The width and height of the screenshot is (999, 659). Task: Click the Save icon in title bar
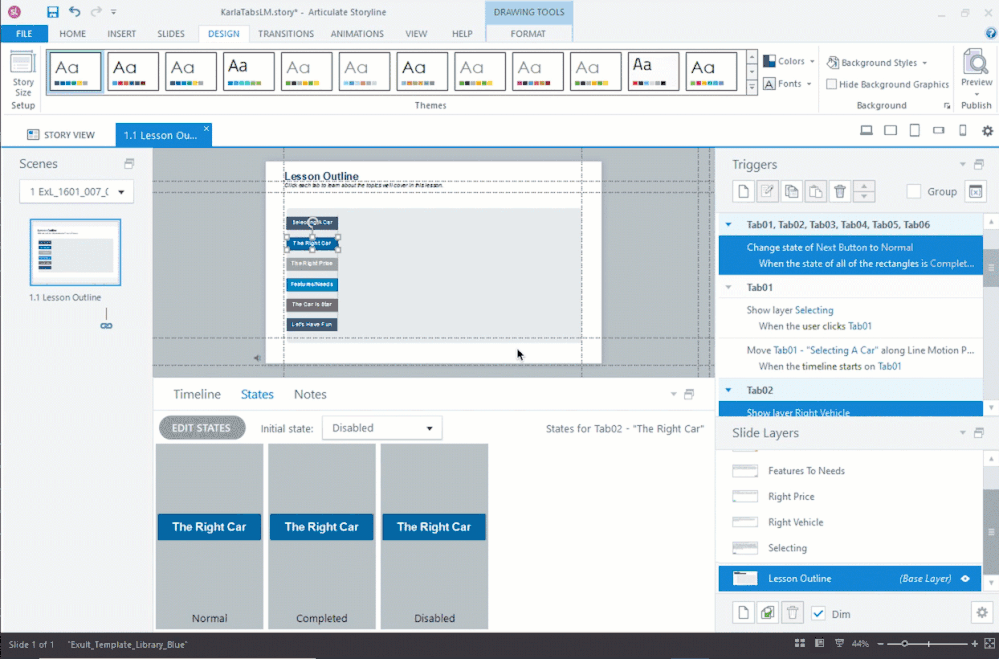click(x=52, y=12)
